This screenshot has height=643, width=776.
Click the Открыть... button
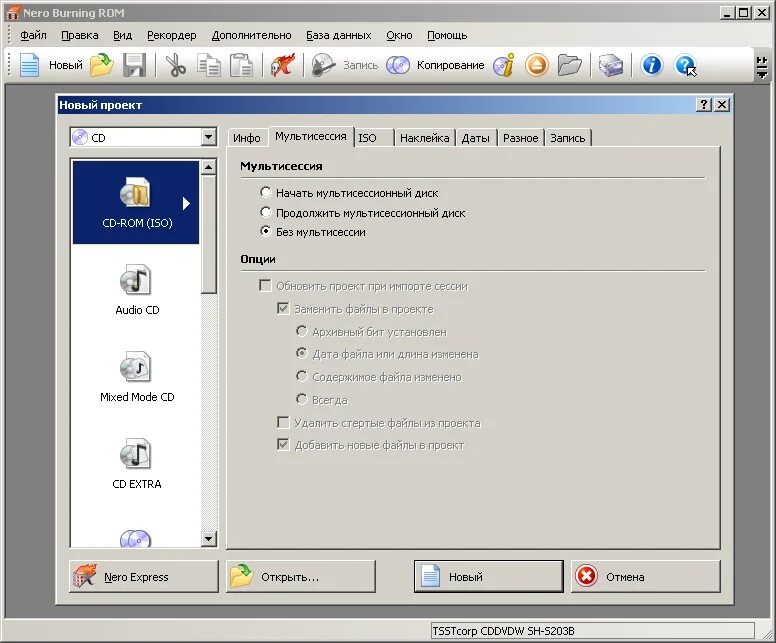301,576
